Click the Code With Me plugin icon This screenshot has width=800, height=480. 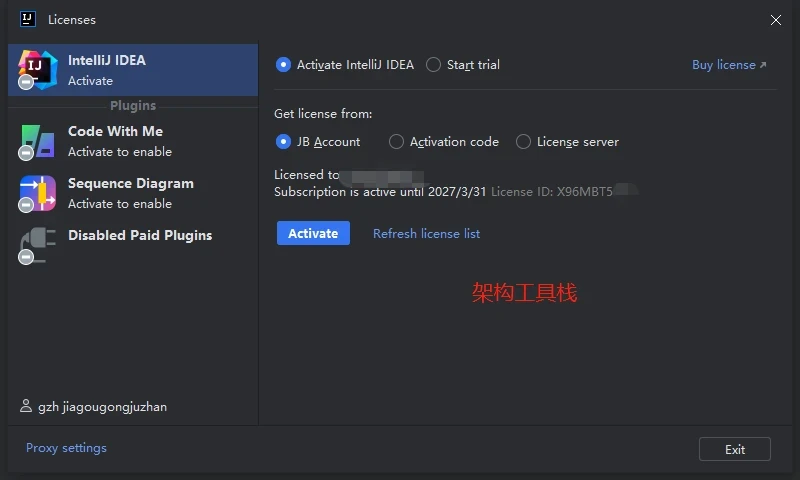[38, 141]
